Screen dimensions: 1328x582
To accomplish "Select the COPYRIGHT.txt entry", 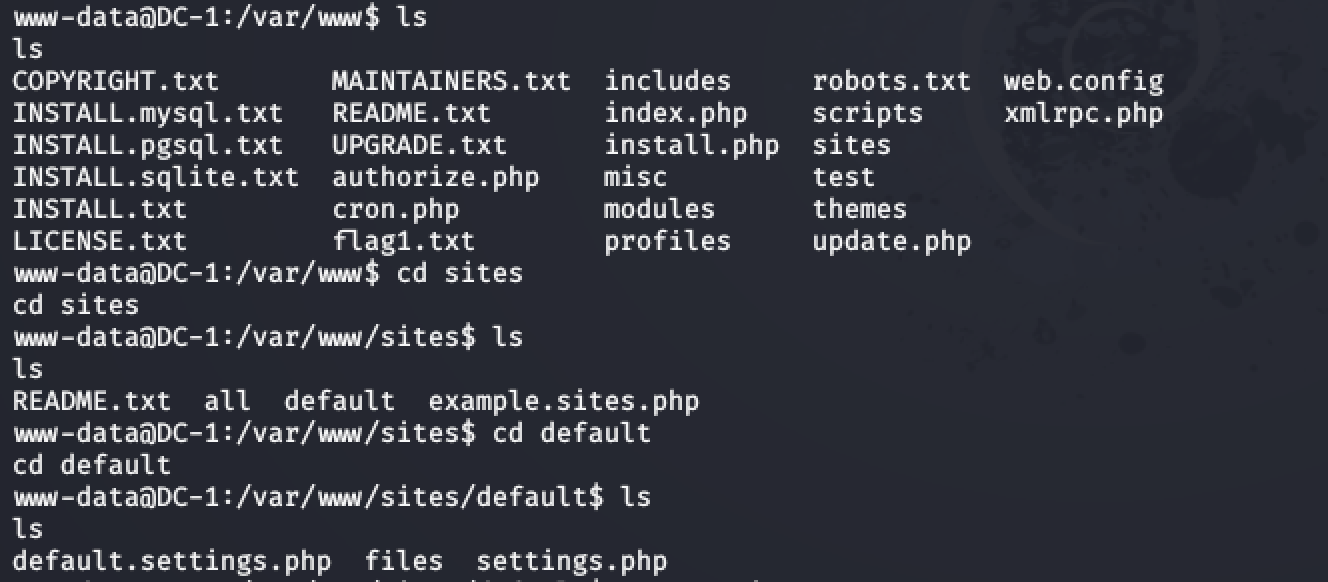I will (x=116, y=81).
